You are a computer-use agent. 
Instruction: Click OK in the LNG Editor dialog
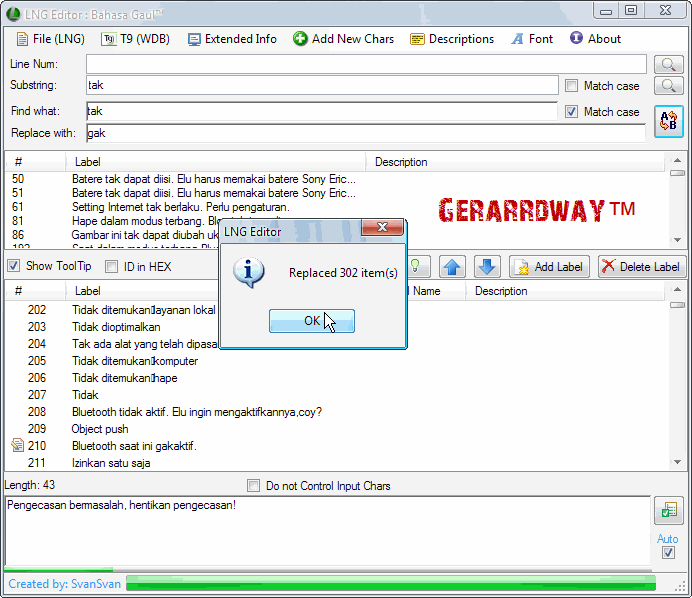[x=312, y=321]
